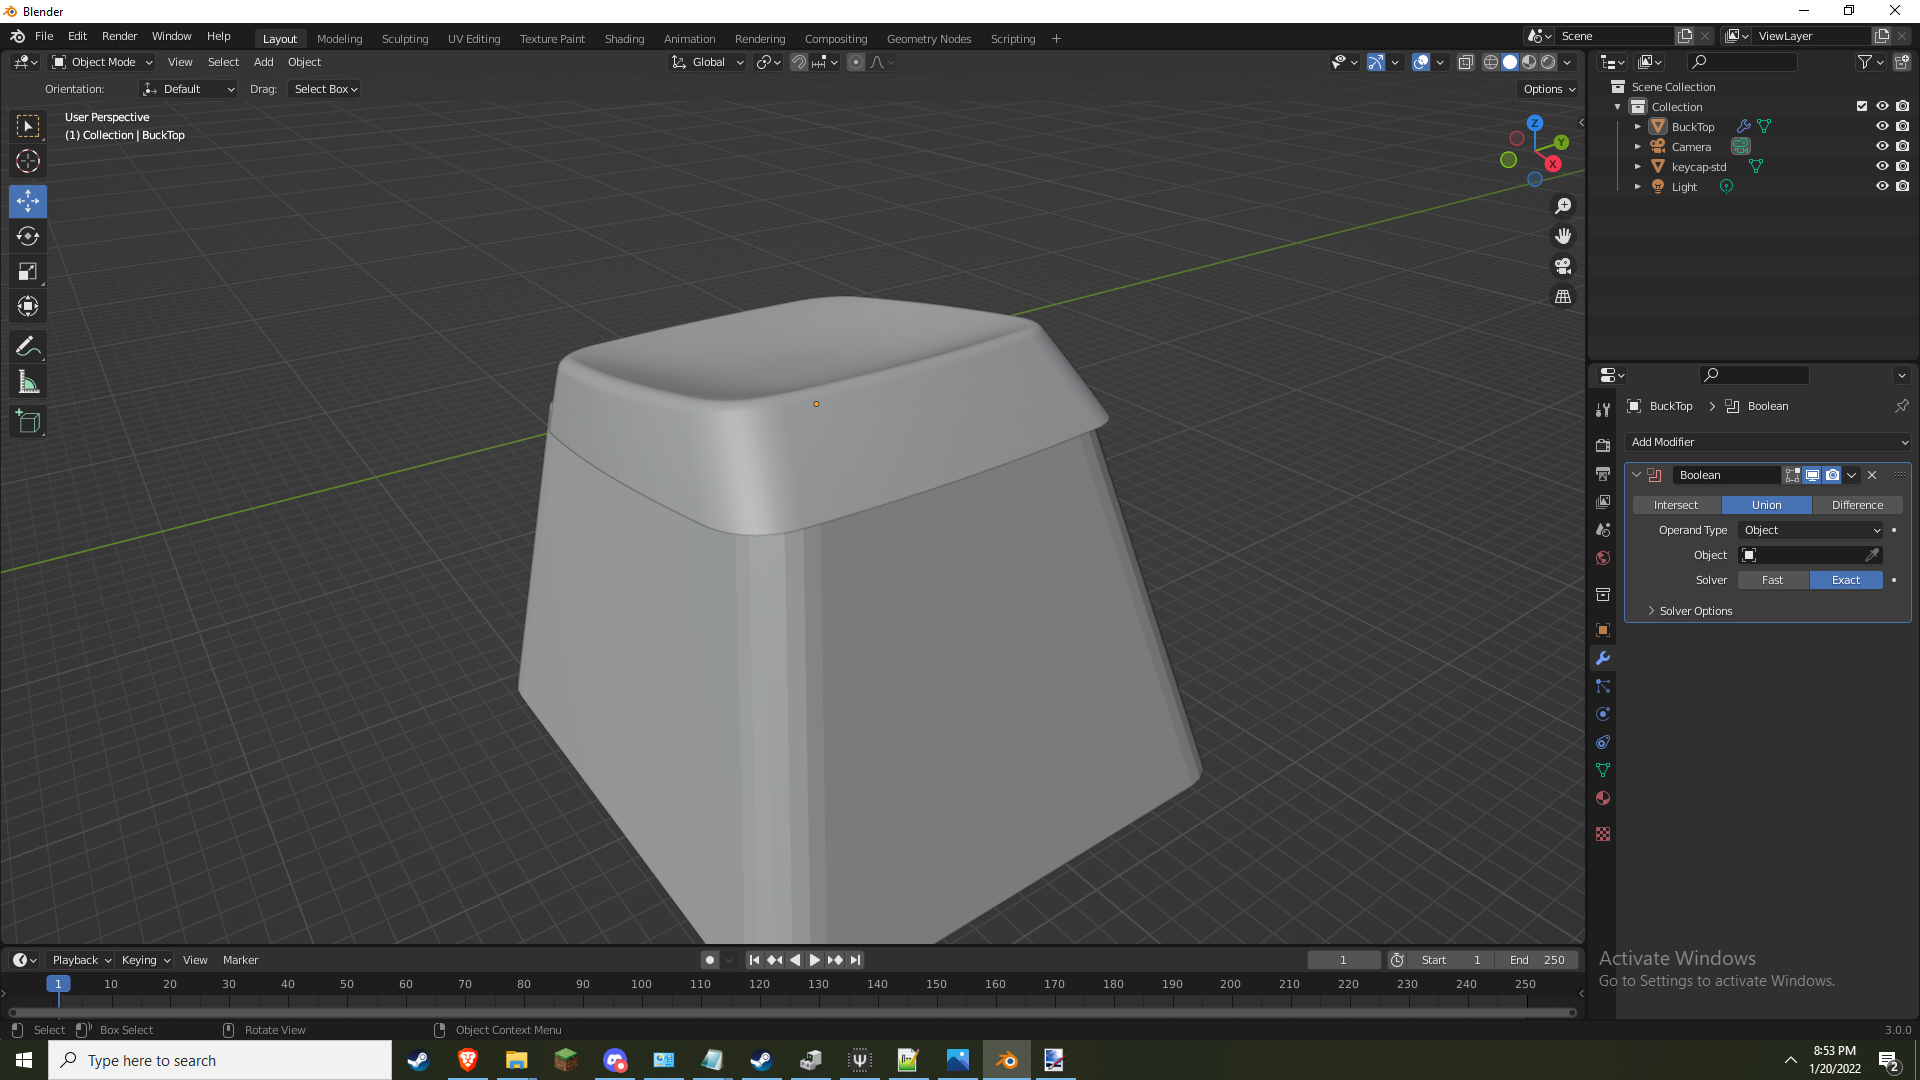Choose the Fast solver option

click(1772, 580)
